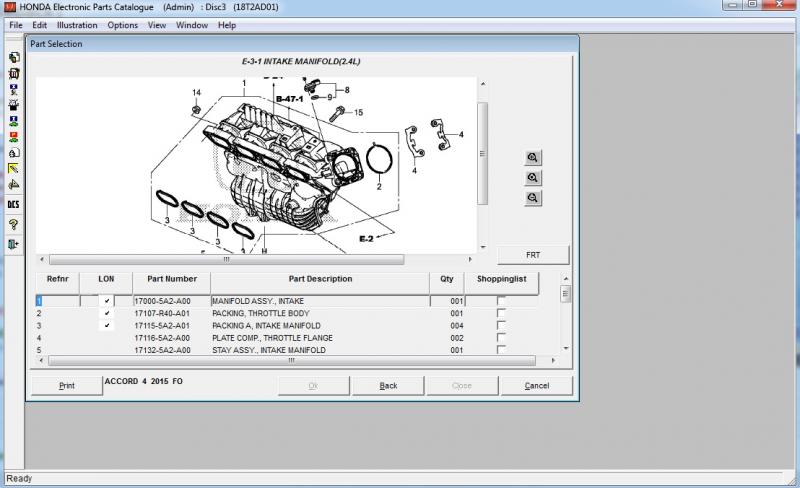Click the Honda app icon in title bar
The image size is (800, 488).
(x=10, y=7)
